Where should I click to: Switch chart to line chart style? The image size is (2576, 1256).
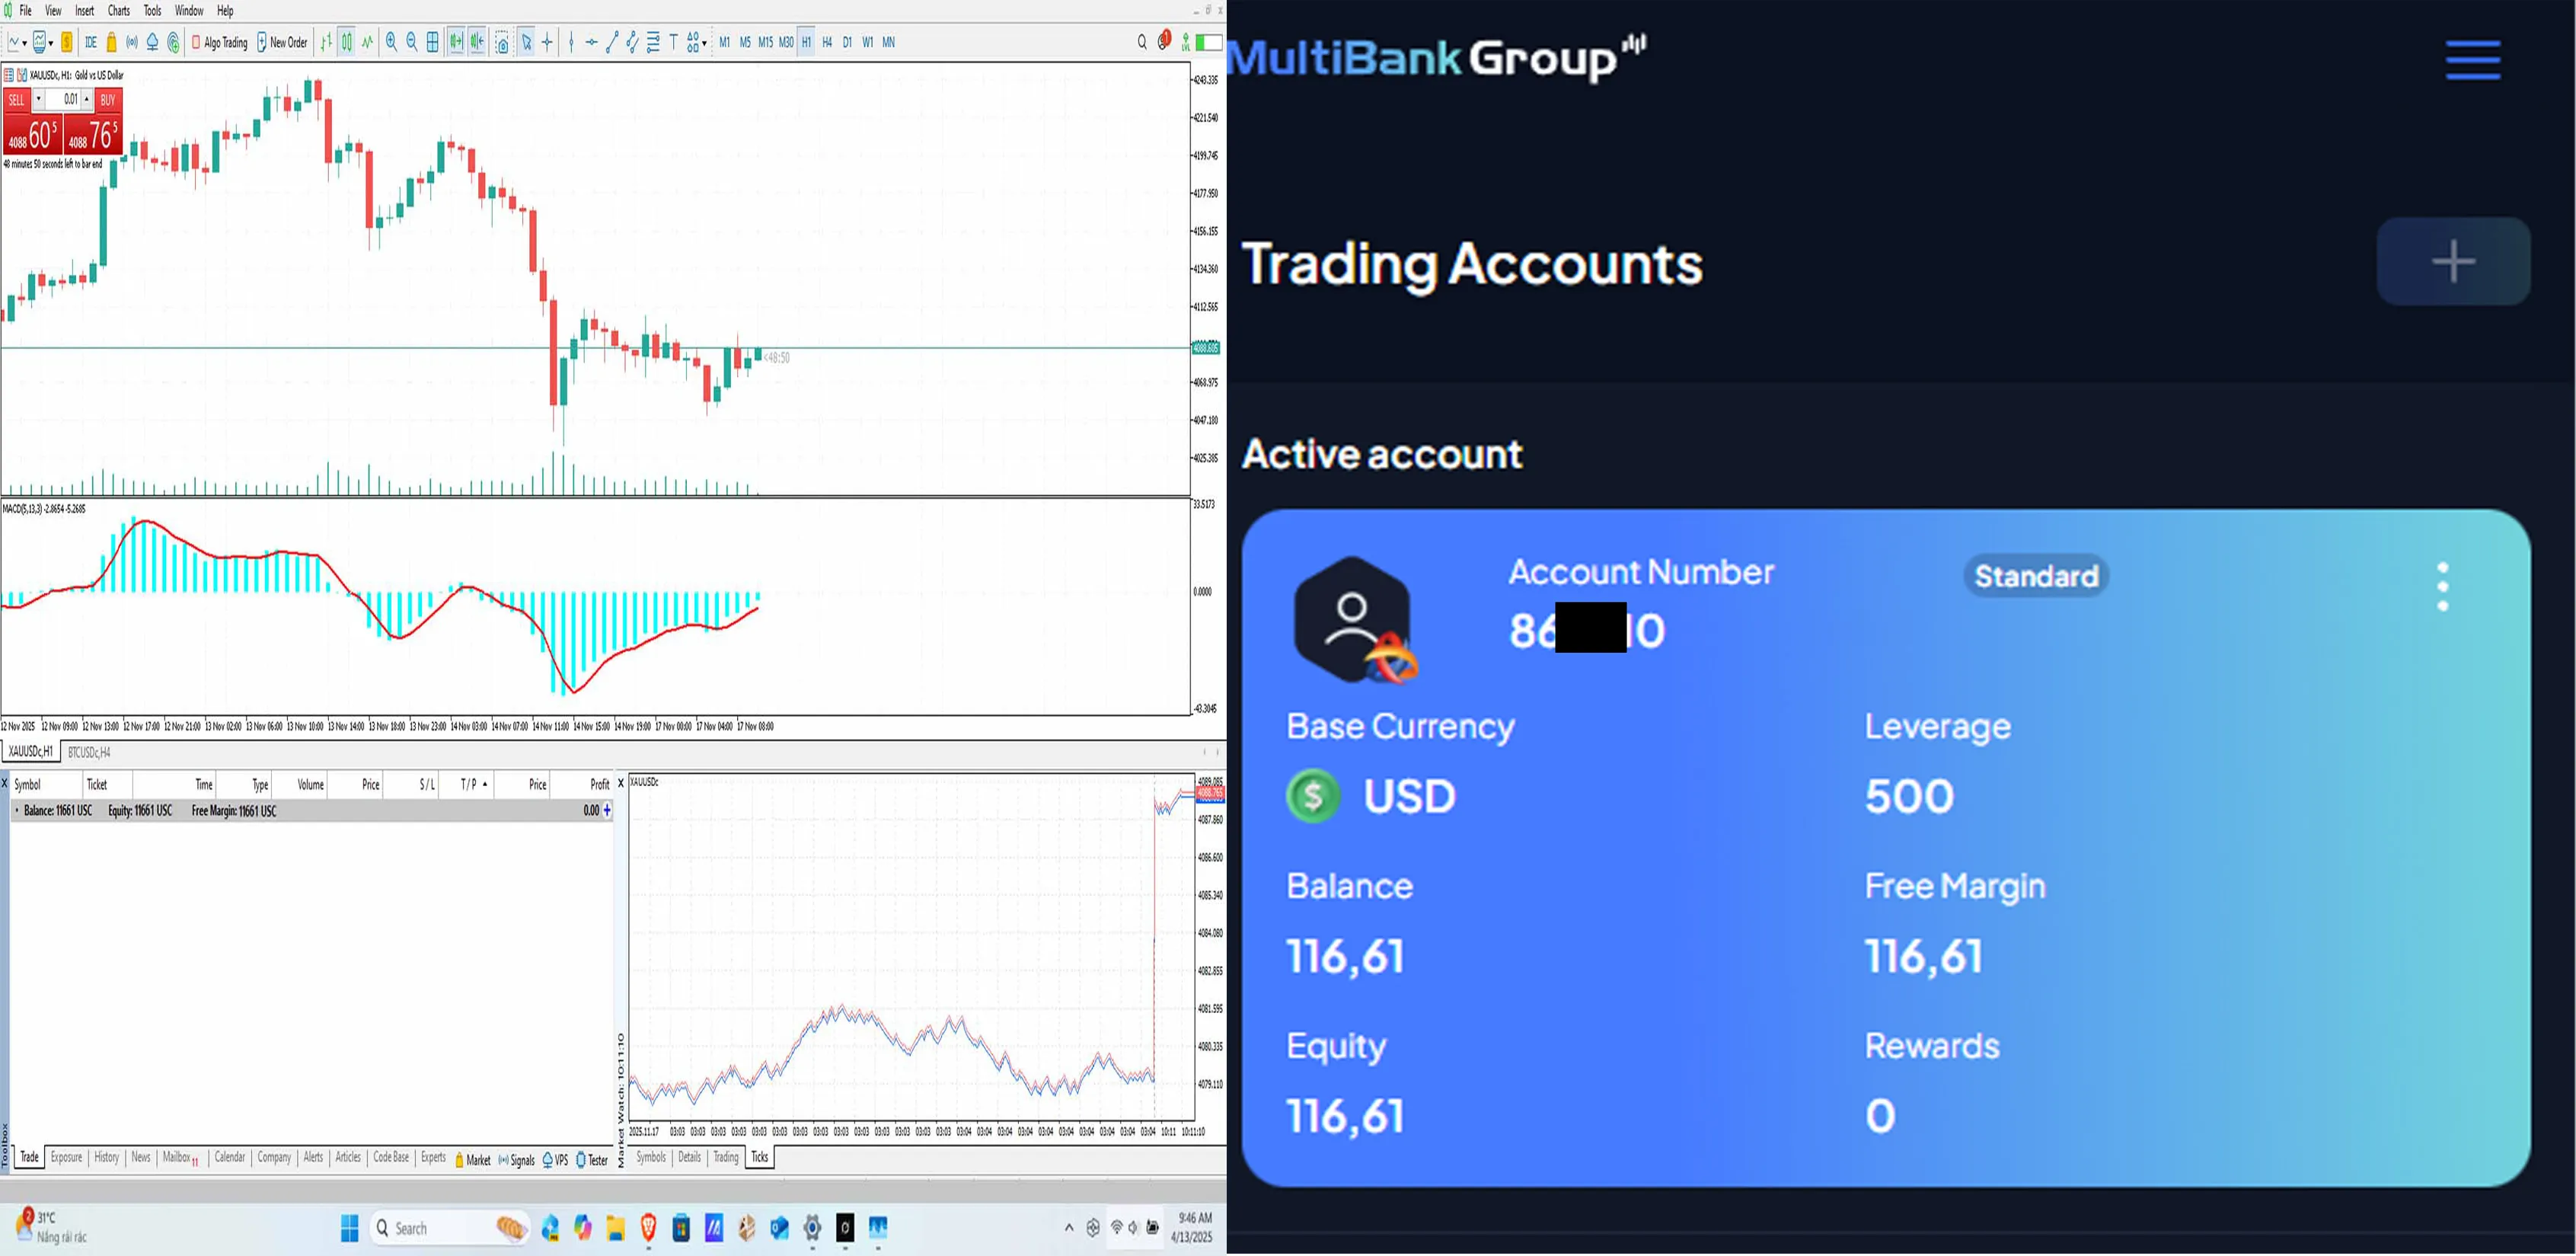click(367, 42)
